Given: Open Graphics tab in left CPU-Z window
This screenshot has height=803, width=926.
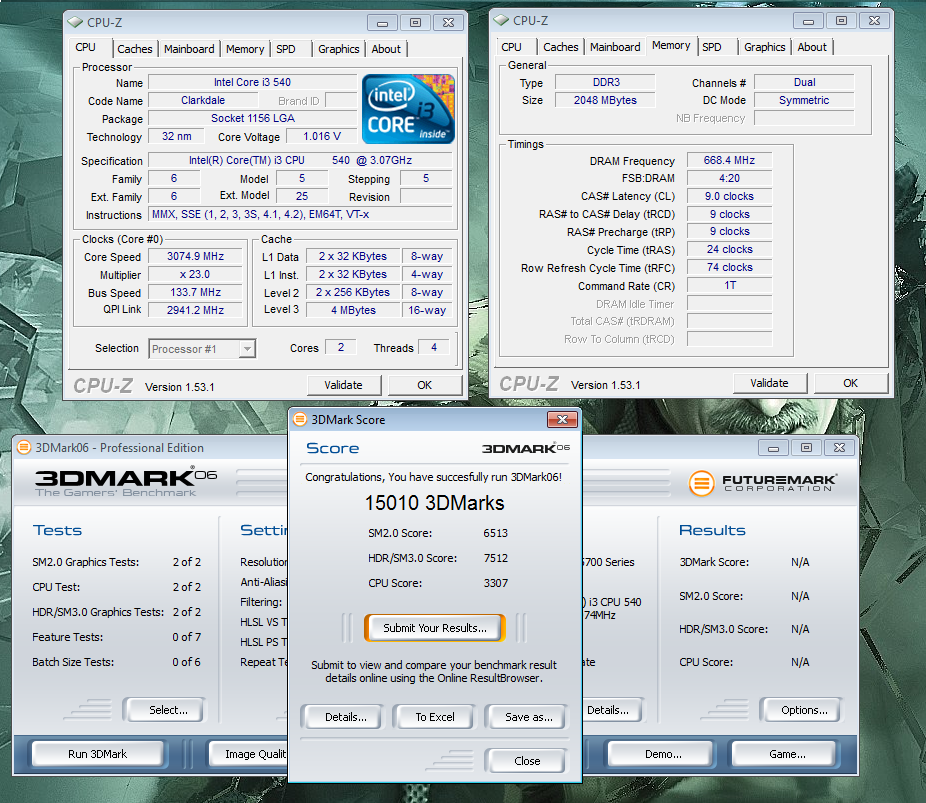Looking at the screenshot, I should tap(338, 49).
